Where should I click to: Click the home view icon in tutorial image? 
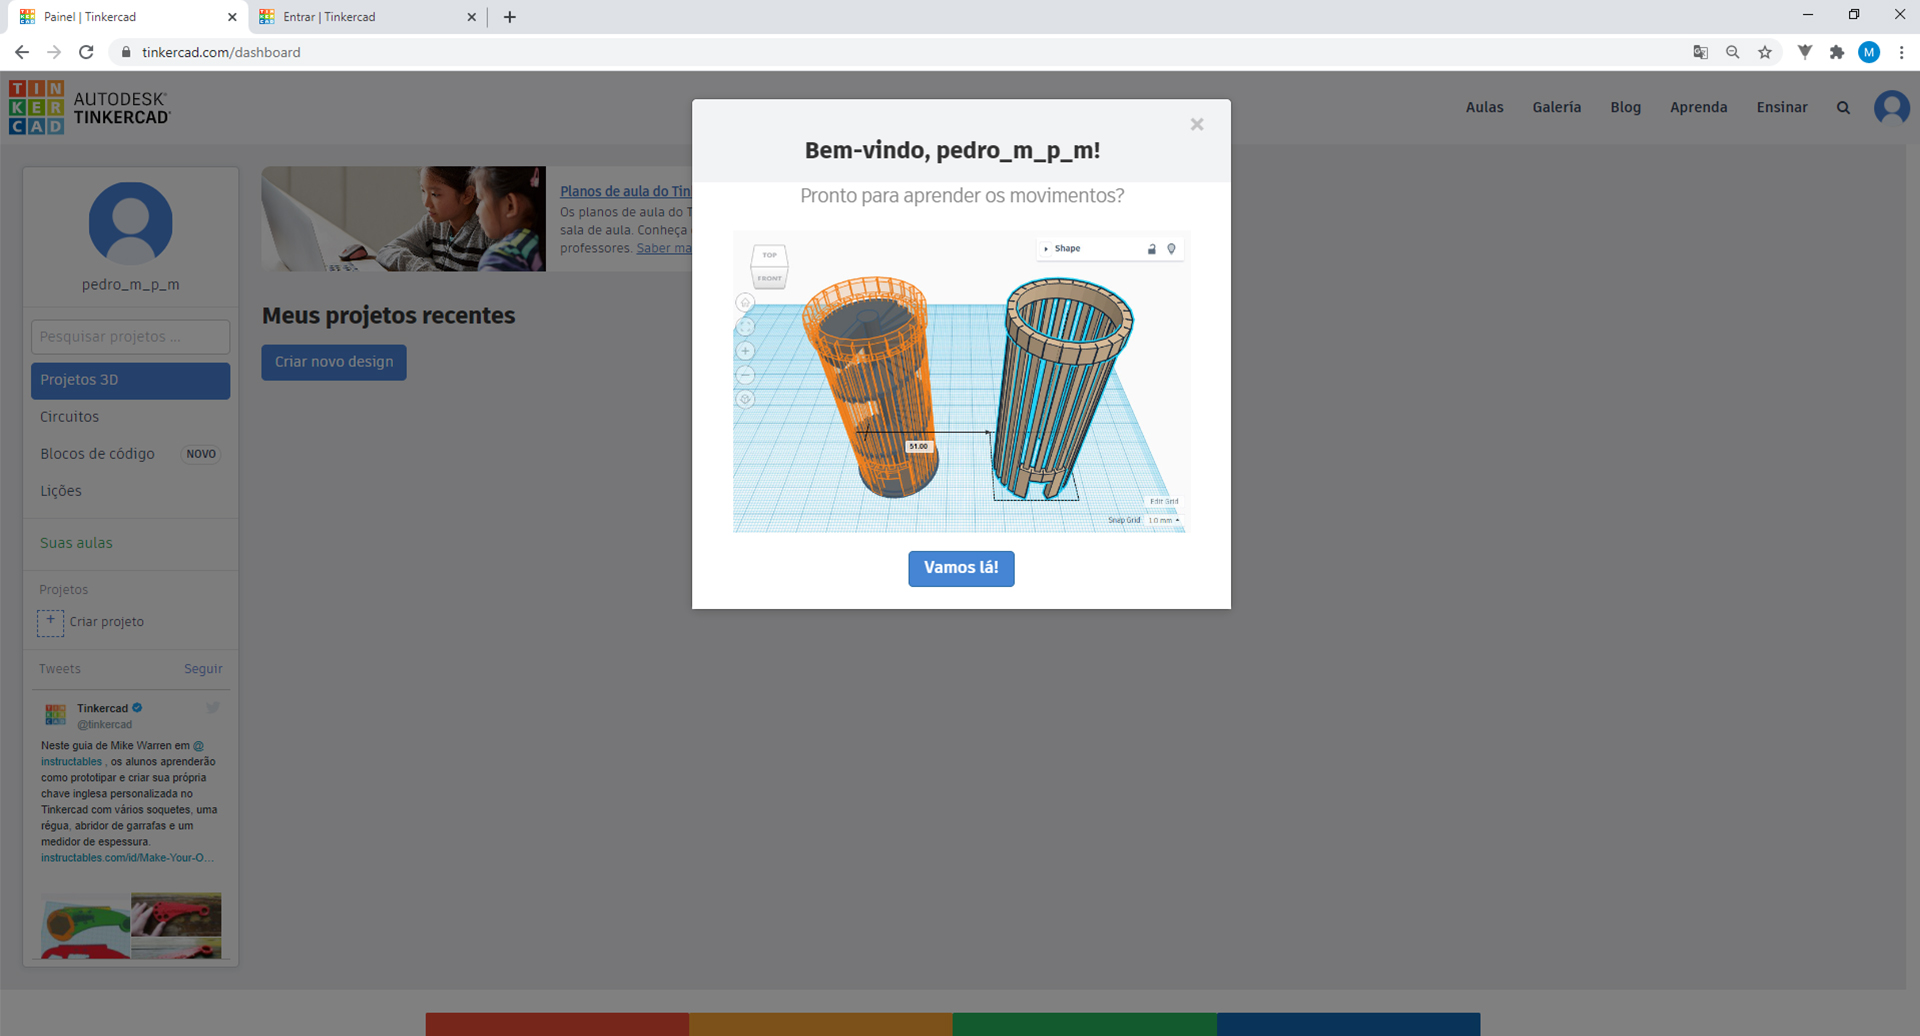click(745, 302)
